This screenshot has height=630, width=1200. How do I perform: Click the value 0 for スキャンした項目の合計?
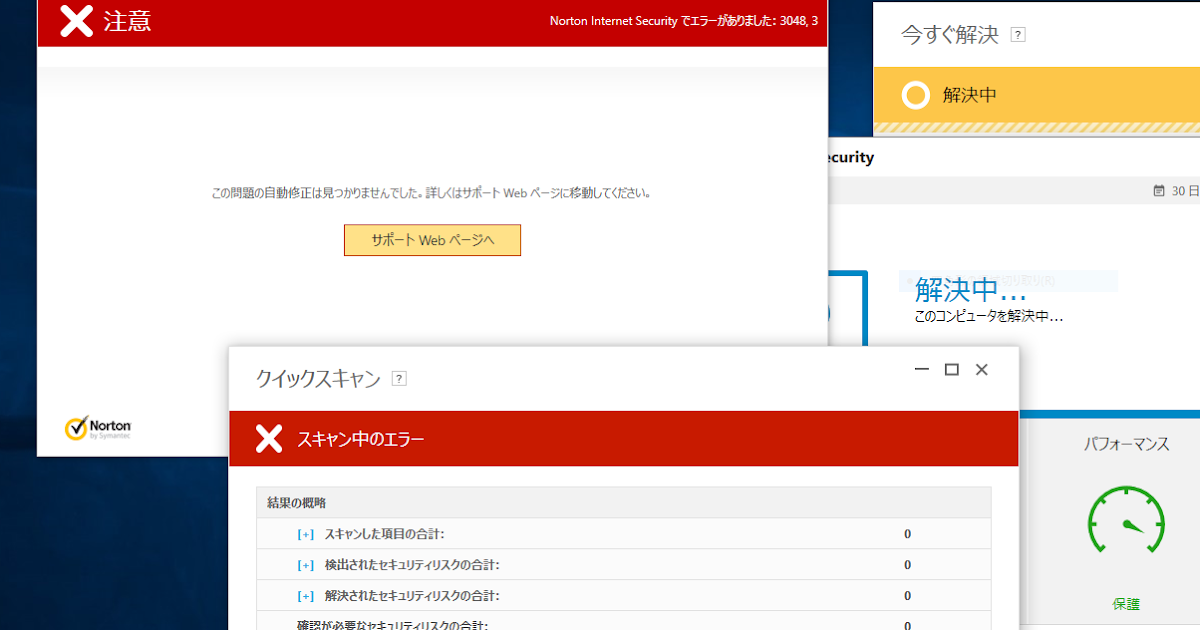pyautogui.click(x=907, y=534)
